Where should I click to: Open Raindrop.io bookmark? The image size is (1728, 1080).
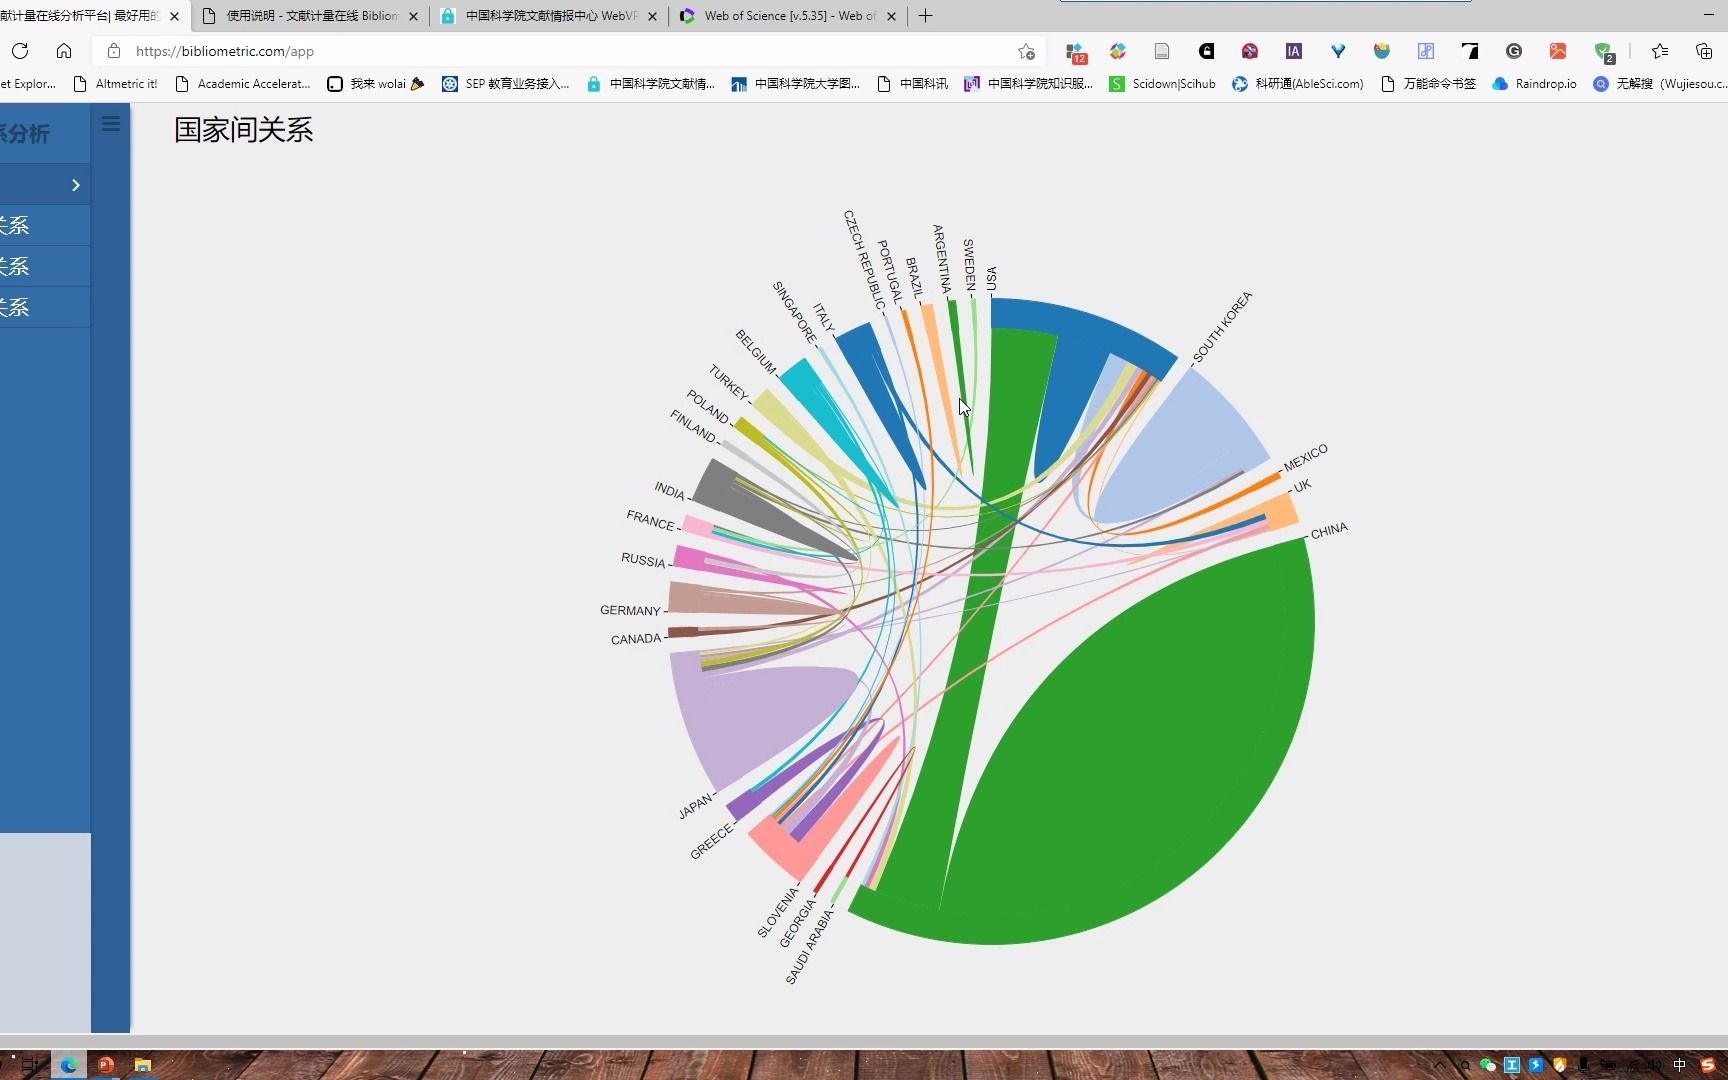[x=1534, y=84]
